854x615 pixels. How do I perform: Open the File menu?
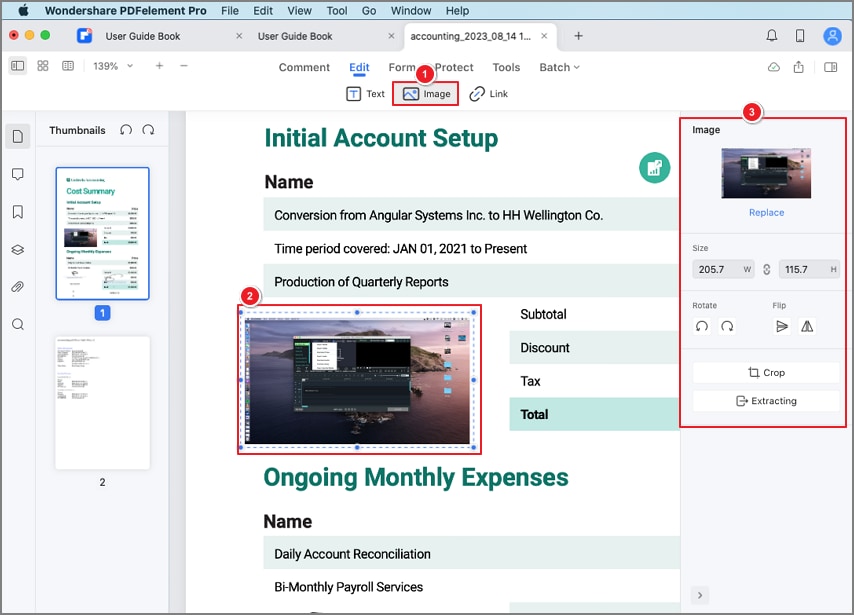230,10
